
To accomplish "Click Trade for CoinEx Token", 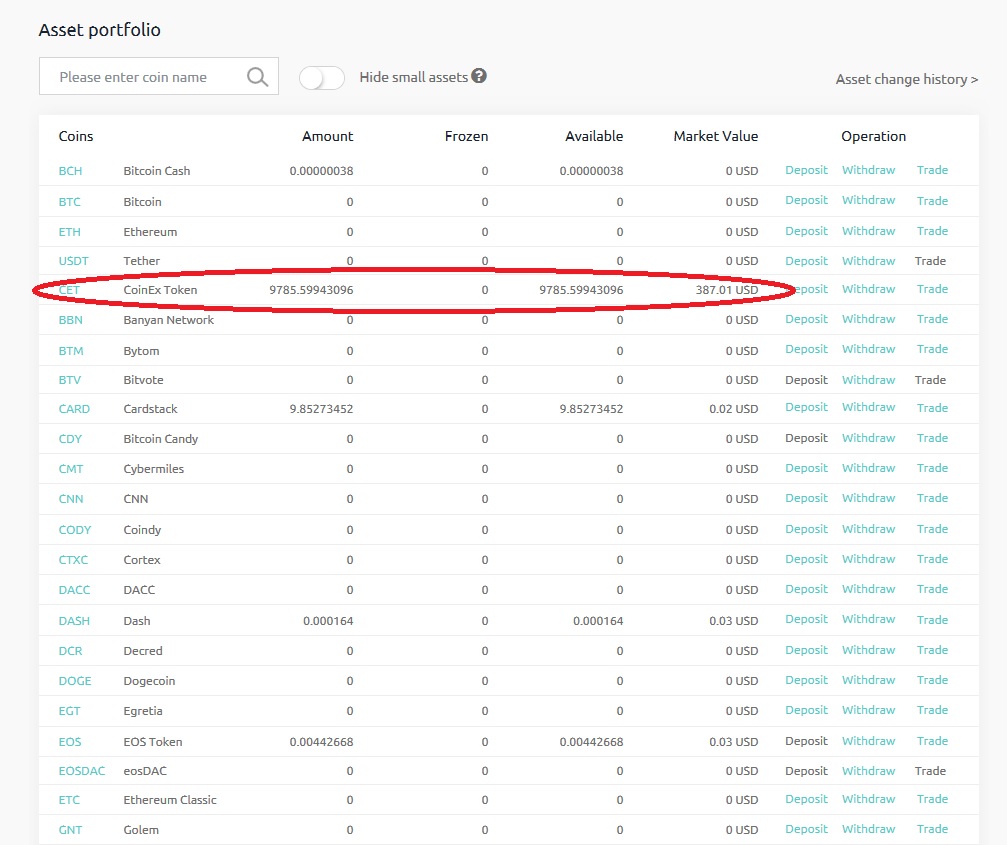I will click(x=932, y=290).
